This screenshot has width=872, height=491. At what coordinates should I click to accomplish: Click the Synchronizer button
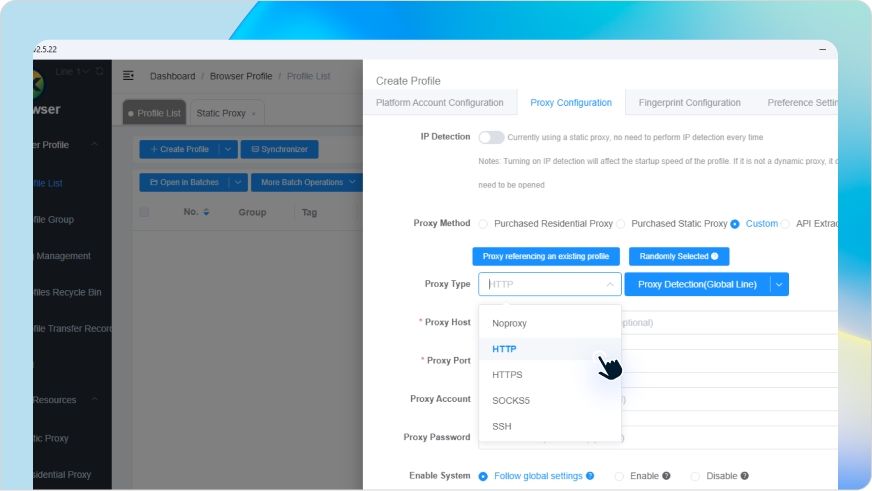pos(280,149)
